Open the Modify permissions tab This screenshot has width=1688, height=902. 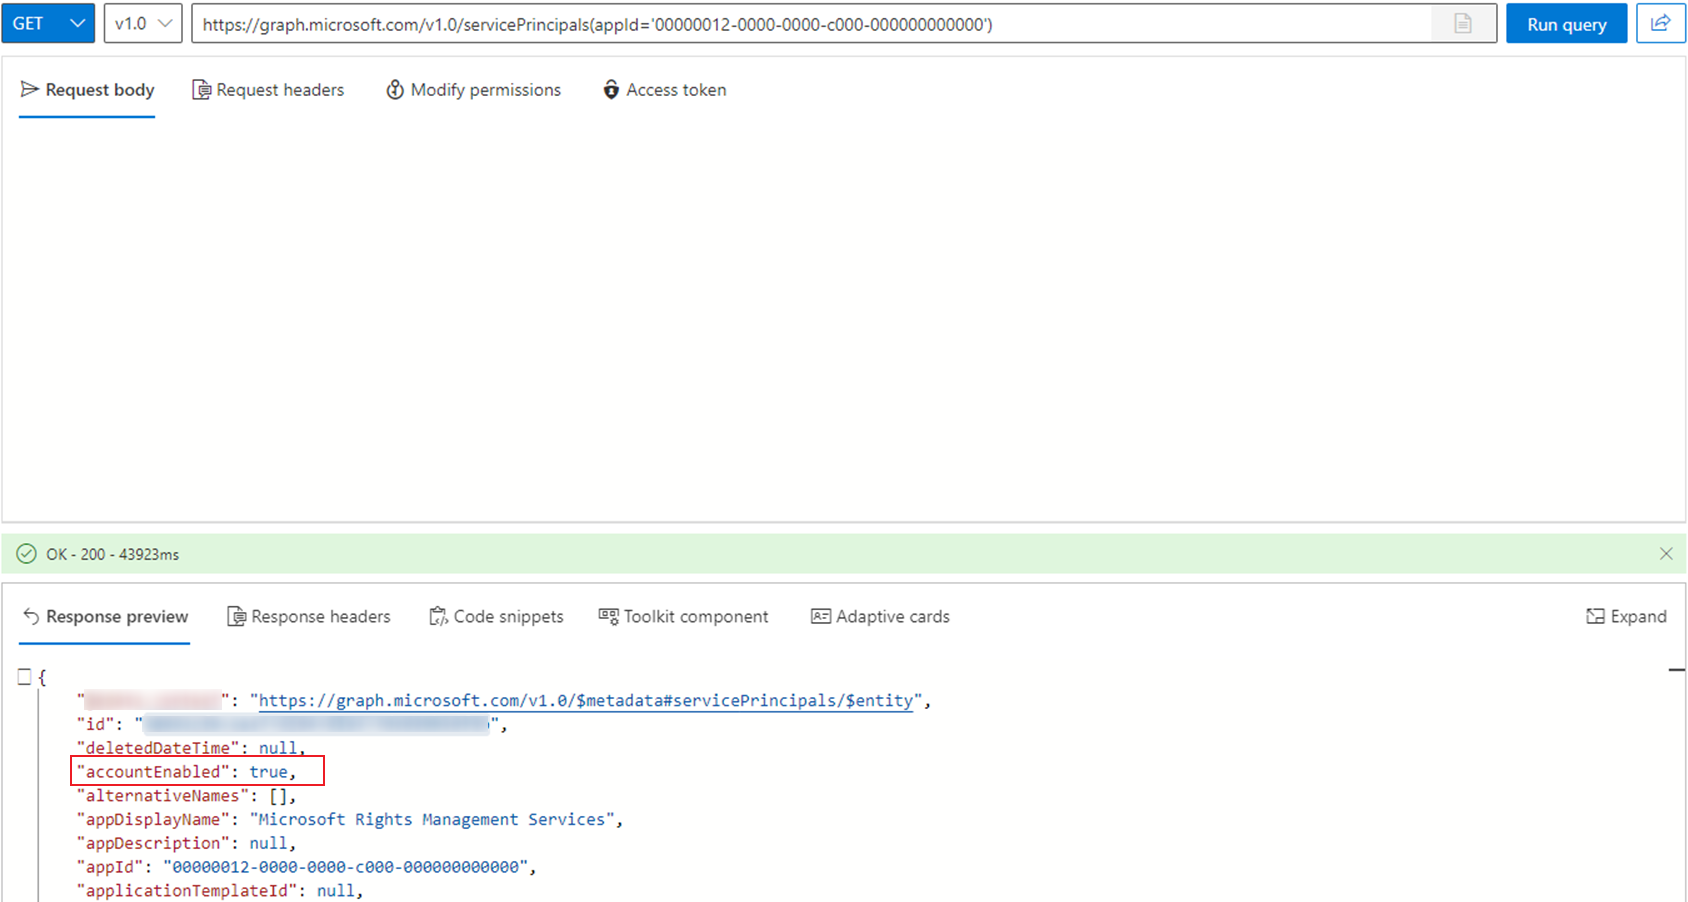point(474,90)
